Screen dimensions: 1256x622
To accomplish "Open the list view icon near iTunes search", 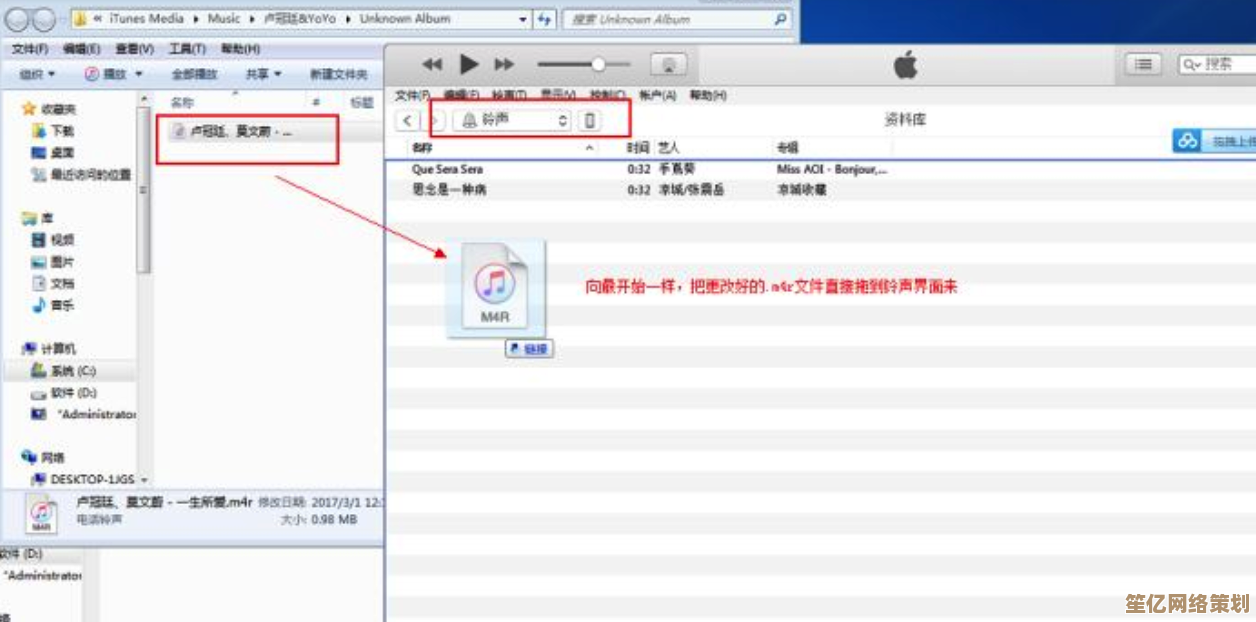I will point(1142,64).
